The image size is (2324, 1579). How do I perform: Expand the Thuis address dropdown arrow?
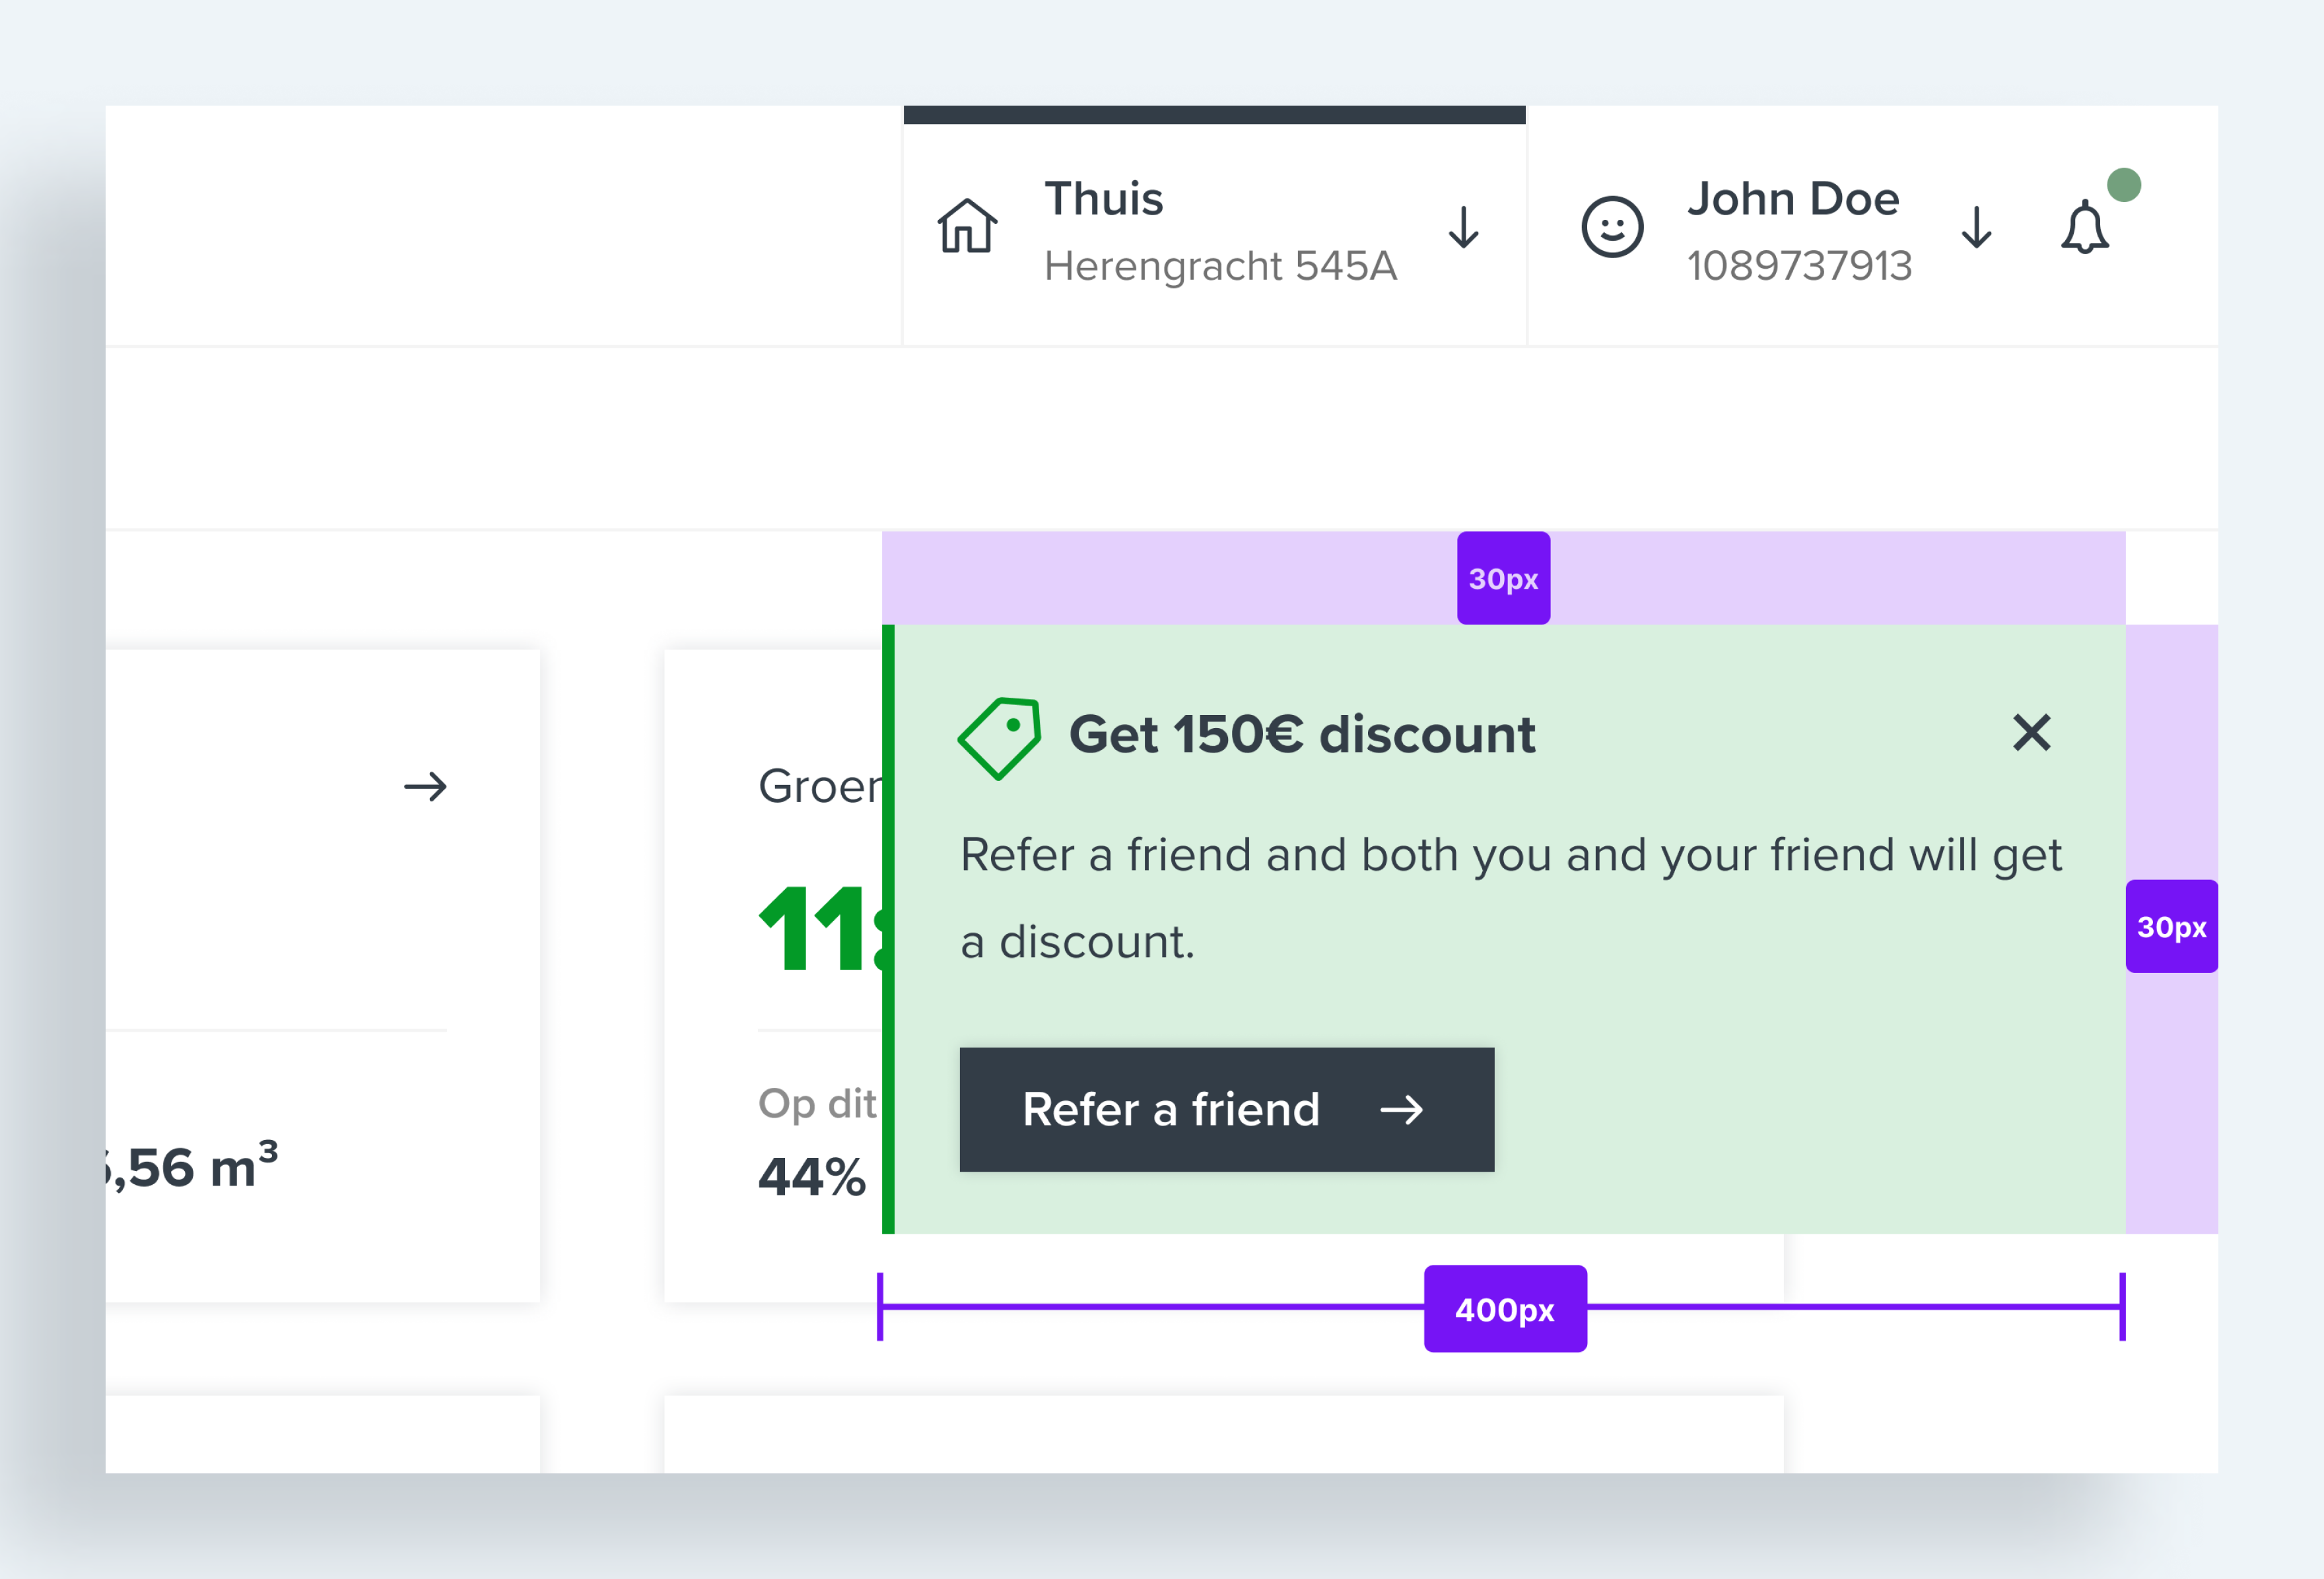pyautogui.click(x=1464, y=227)
